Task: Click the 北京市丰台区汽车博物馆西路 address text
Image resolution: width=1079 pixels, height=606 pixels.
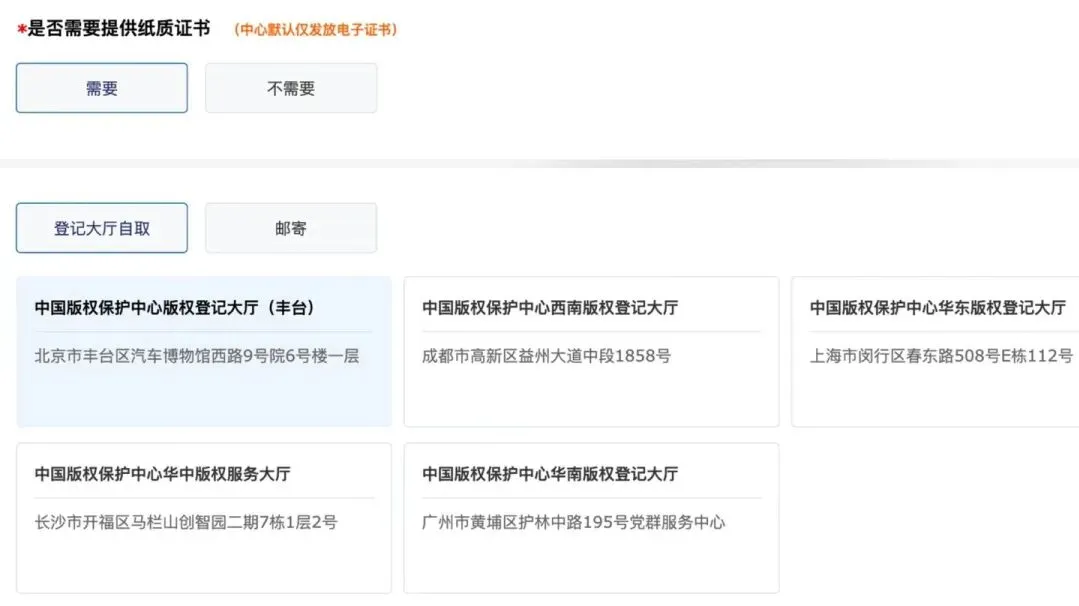Action: pos(197,355)
